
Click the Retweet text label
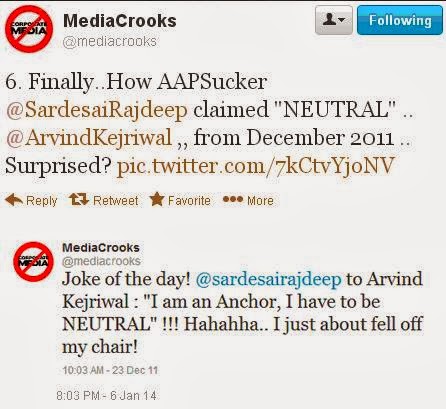(116, 200)
